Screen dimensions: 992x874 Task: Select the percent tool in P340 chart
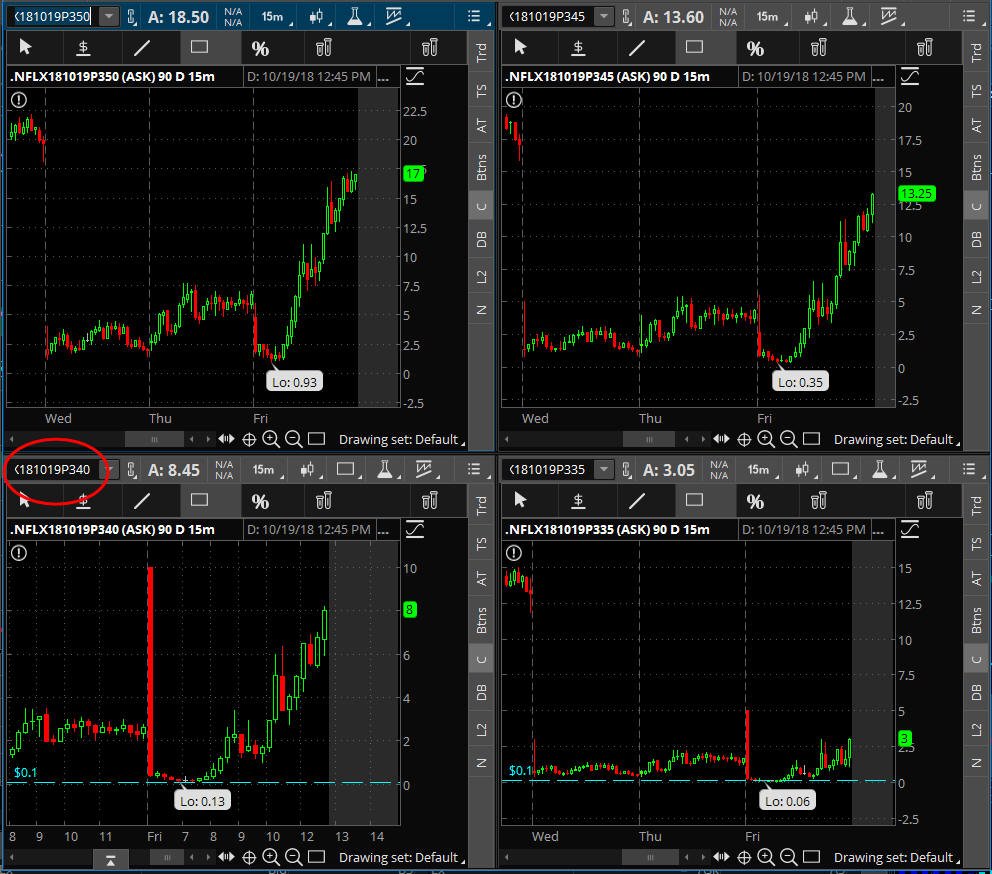[x=260, y=501]
